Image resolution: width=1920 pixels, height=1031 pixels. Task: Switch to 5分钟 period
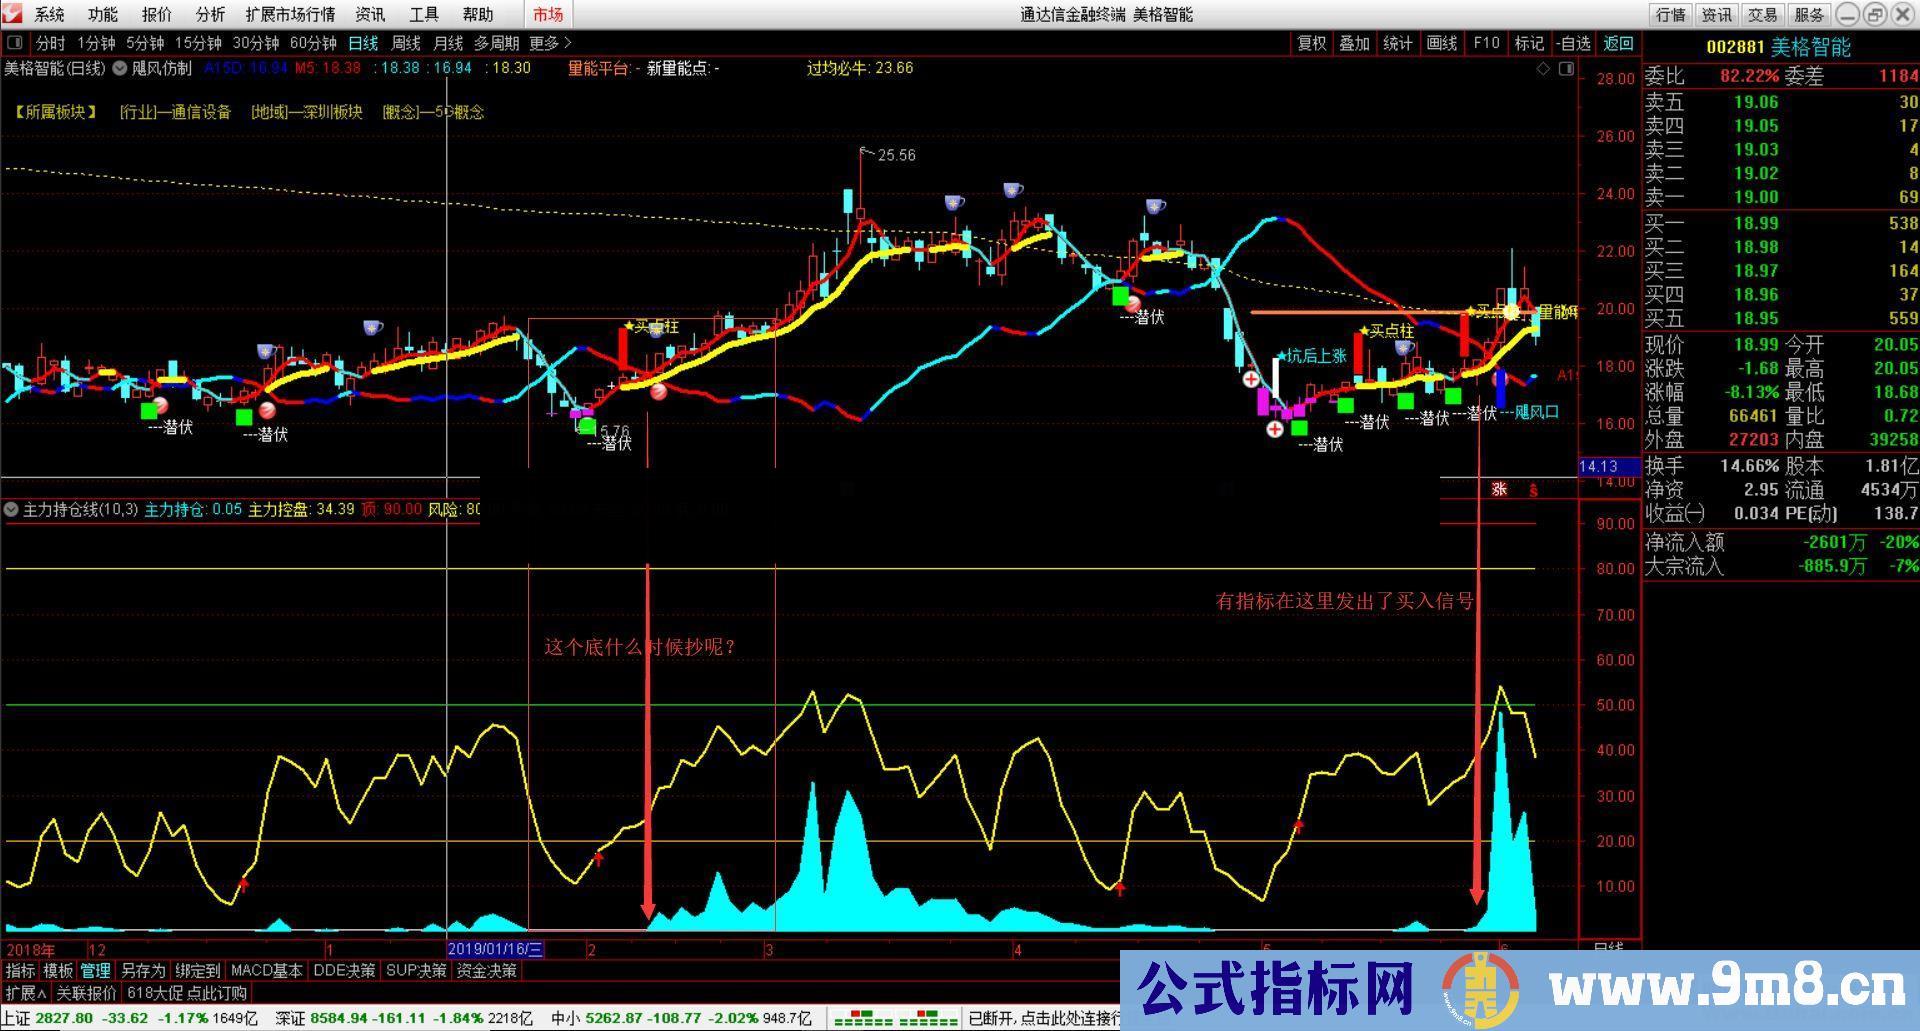click(145, 43)
